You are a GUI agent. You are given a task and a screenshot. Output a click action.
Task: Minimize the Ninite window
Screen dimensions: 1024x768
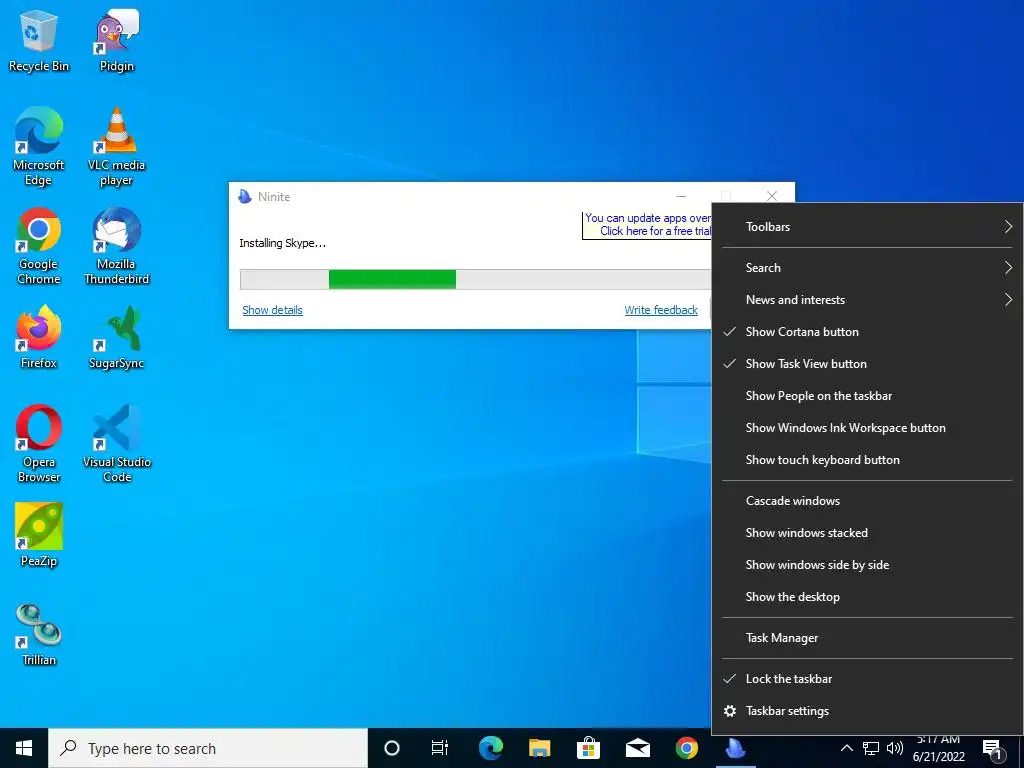coord(681,196)
